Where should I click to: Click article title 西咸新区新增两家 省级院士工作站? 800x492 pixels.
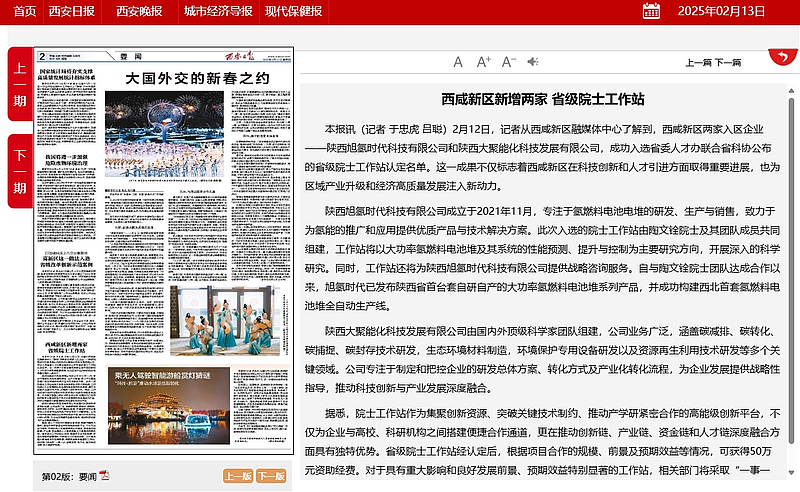pos(542,99)
